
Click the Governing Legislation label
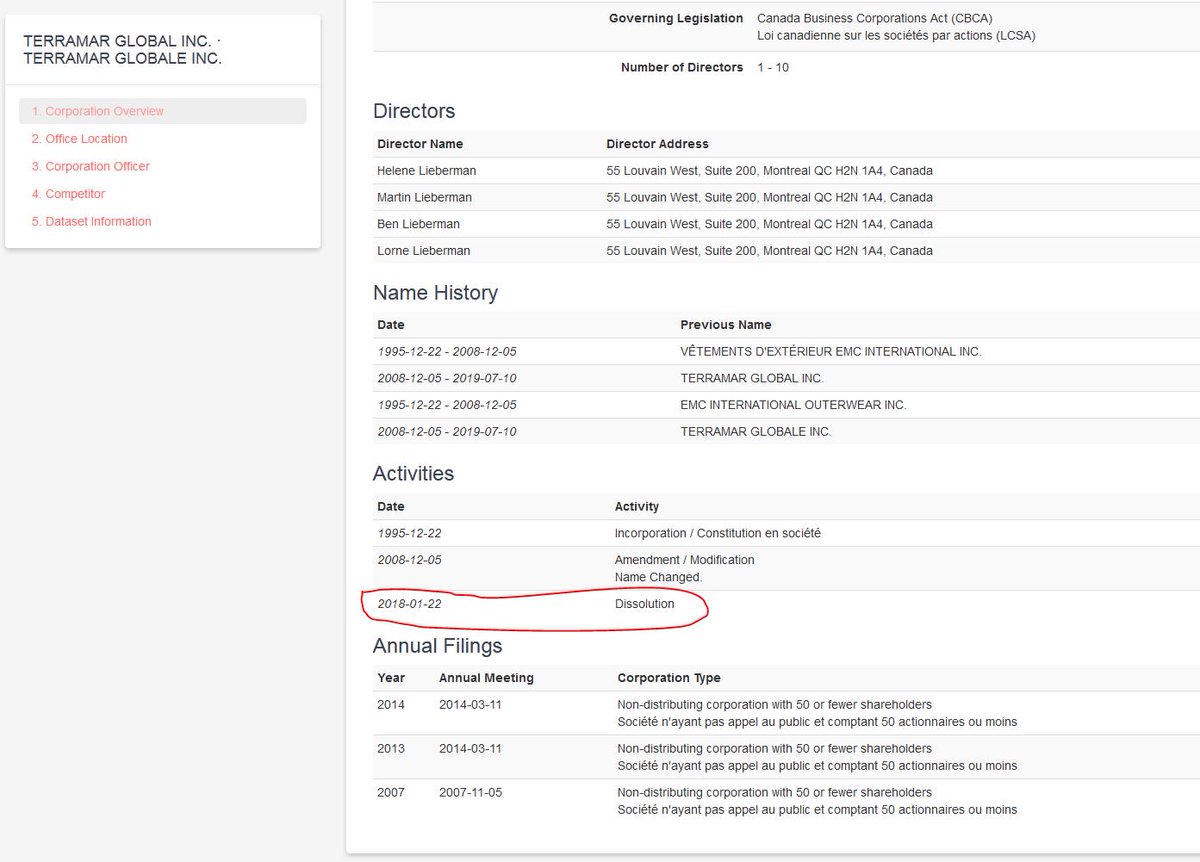click(x=676, y=18)
